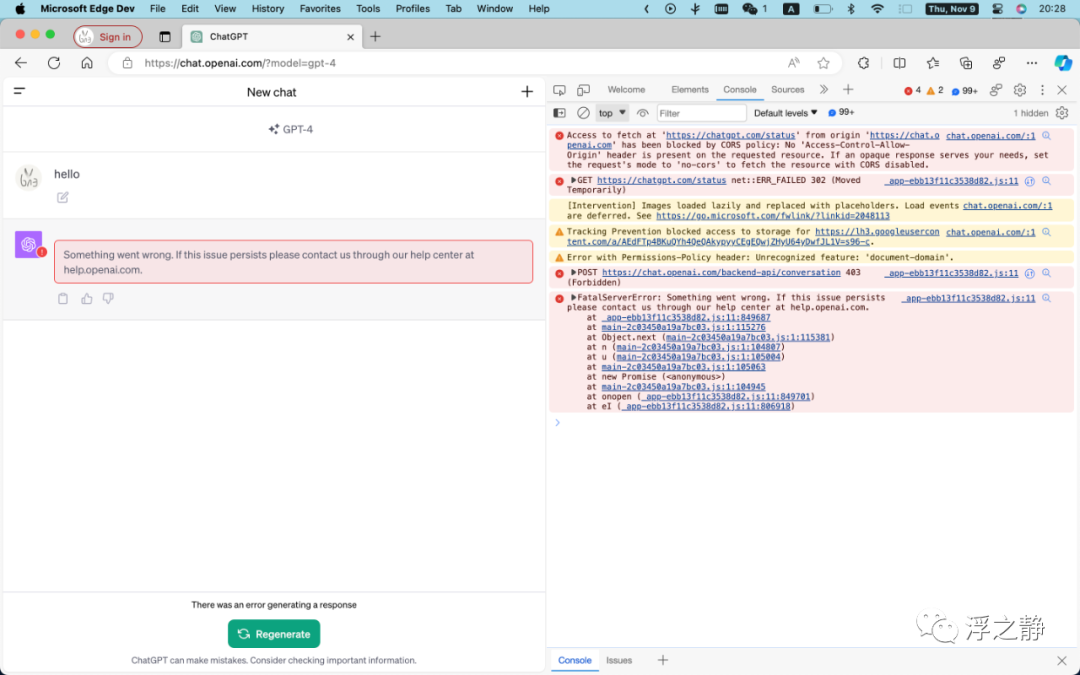
Task: Show more DevTools tabs with the chevrons
Action: point(824,90)
